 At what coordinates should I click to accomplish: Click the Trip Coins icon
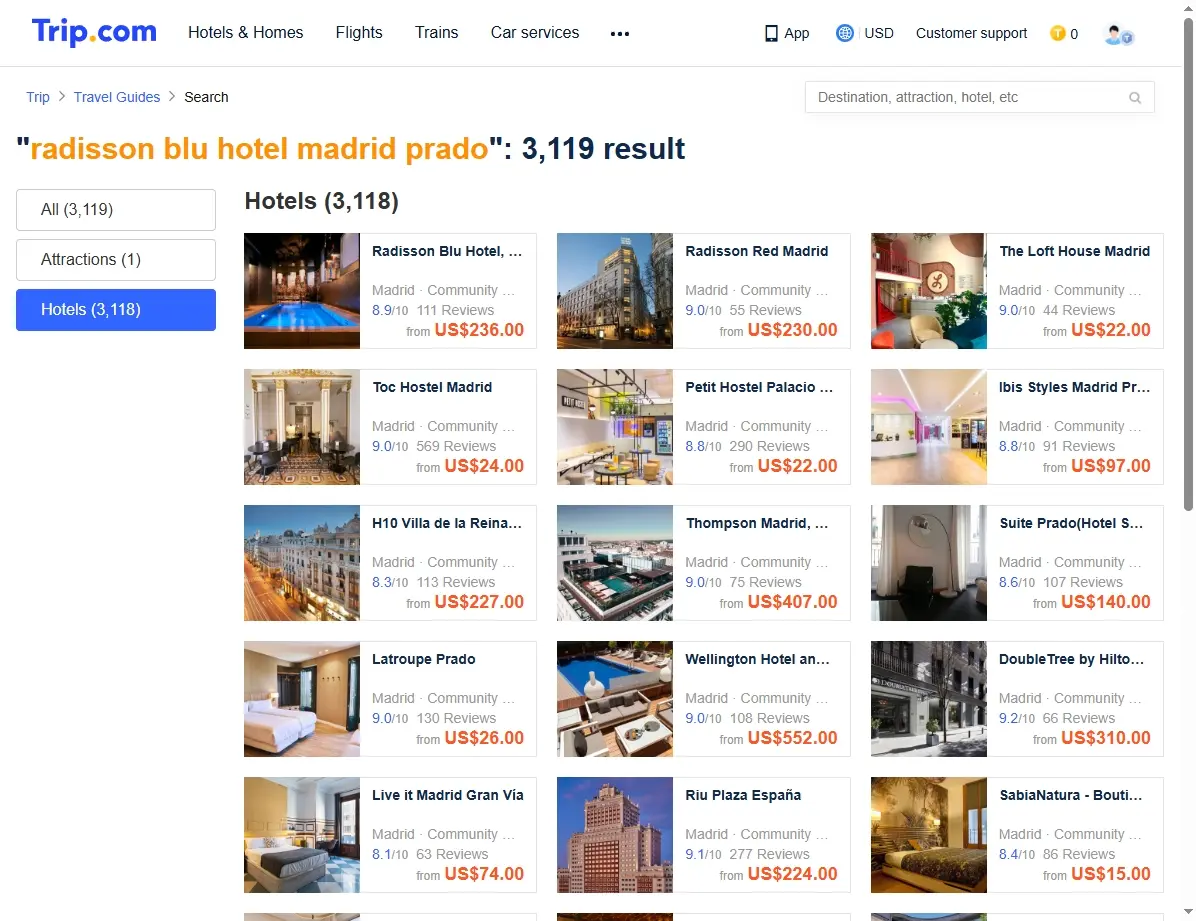point(1057,33)
